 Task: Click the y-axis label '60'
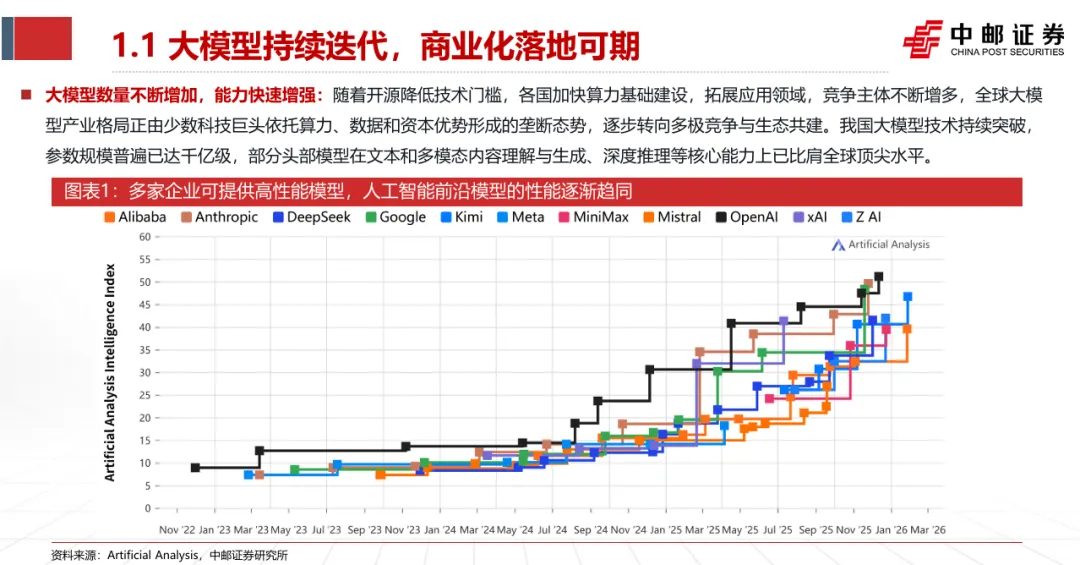tap(145, 237)
